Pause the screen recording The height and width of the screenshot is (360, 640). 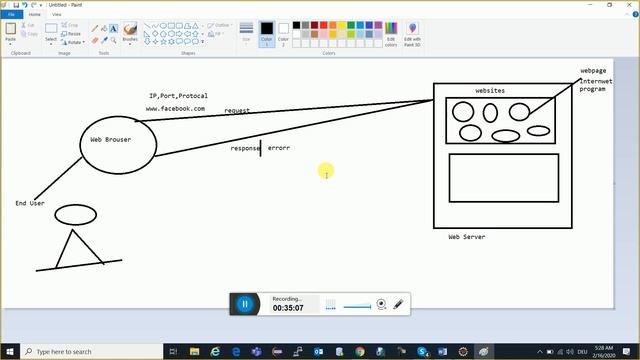coord(245,304)
